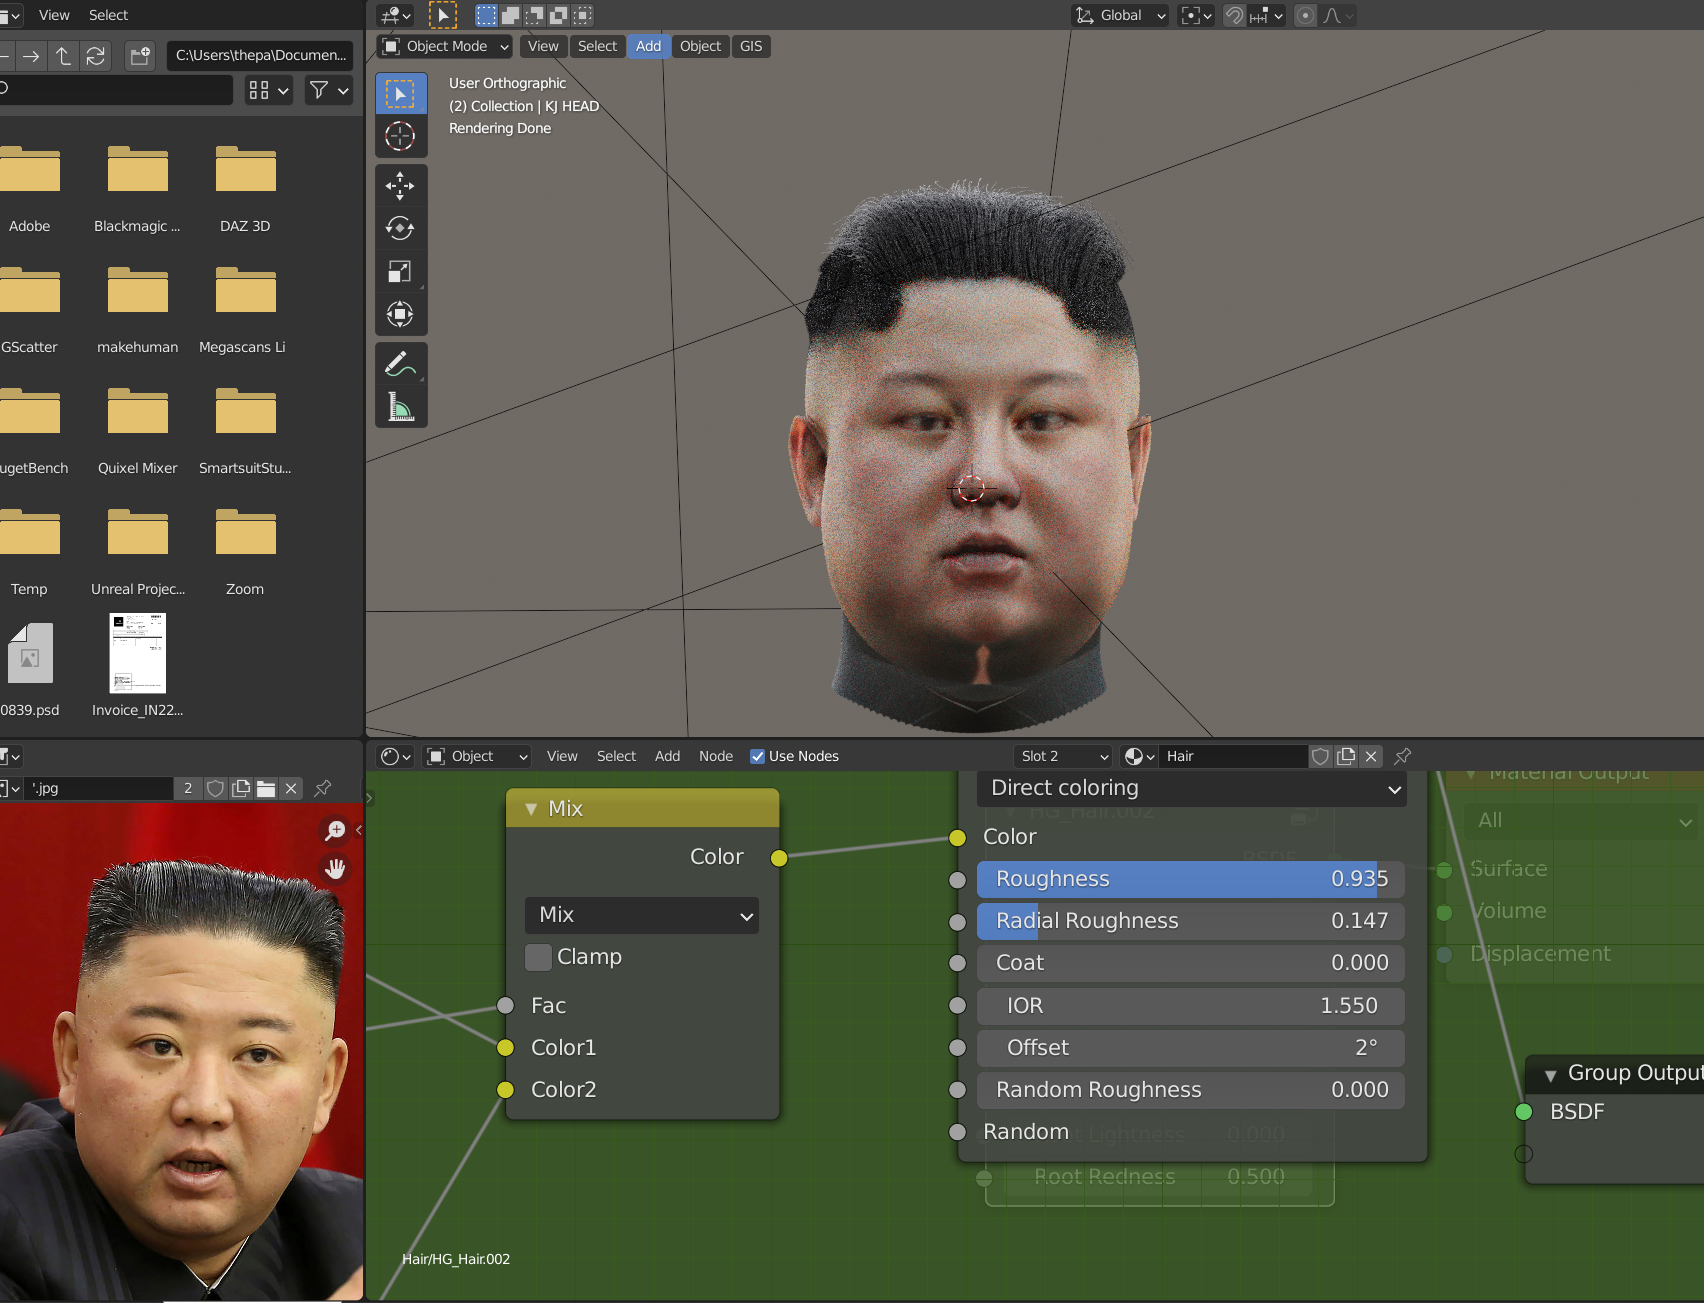Open Direct coloring dropdown
This screenshot has height=1303, width=1704.
click(1192, 788)
